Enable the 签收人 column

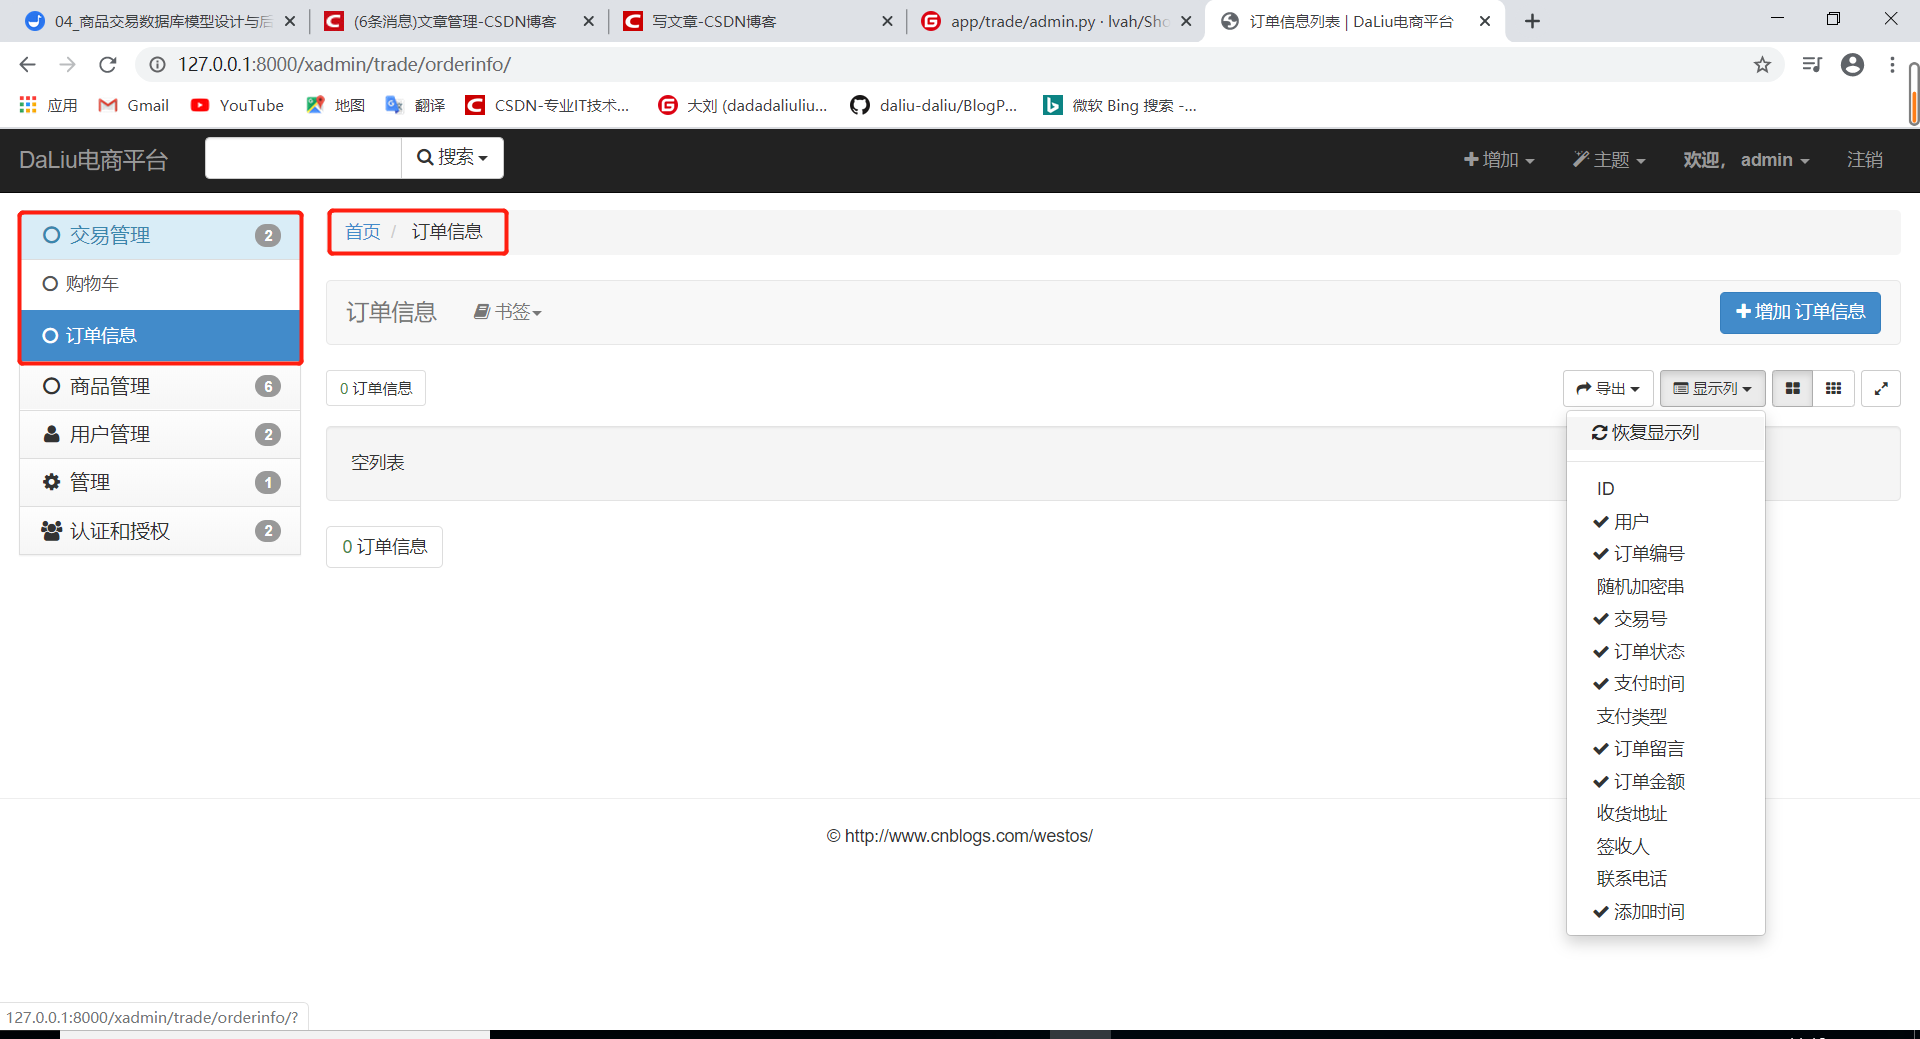(1665, 847)
